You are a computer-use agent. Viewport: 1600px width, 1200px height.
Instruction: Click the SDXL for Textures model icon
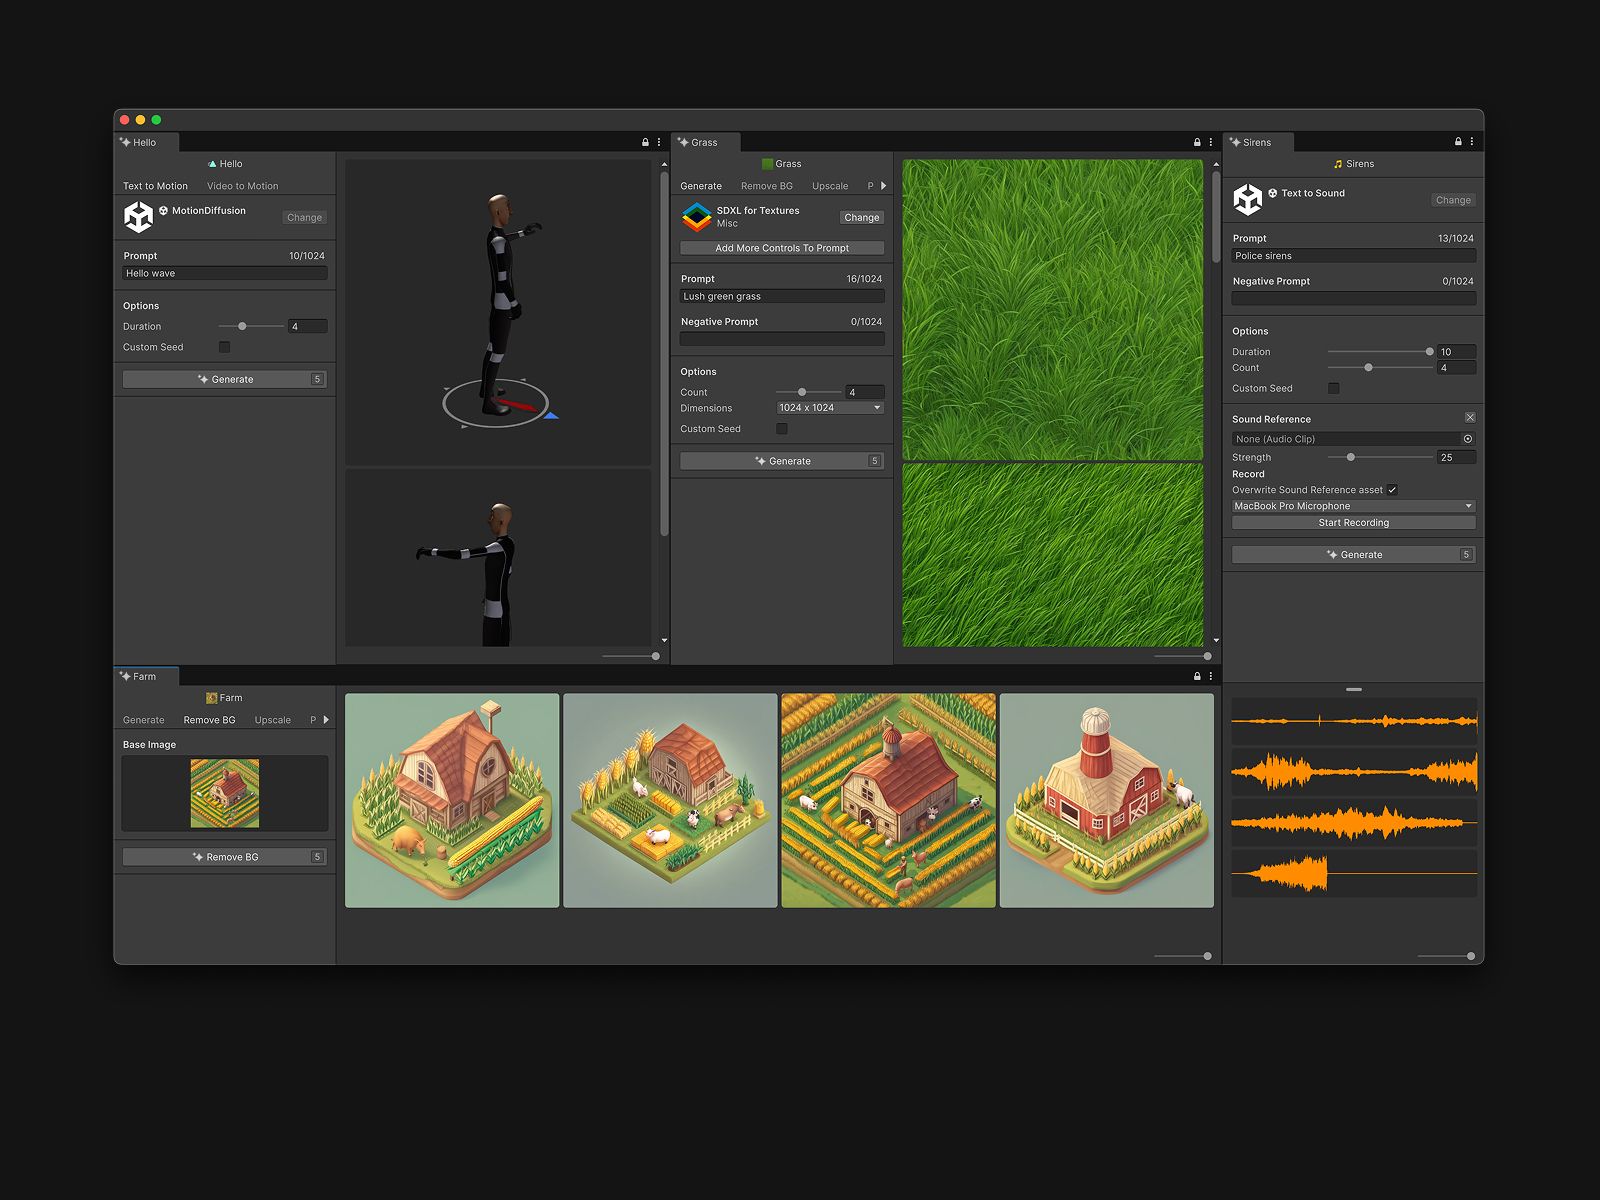click(x=696, y=217)
